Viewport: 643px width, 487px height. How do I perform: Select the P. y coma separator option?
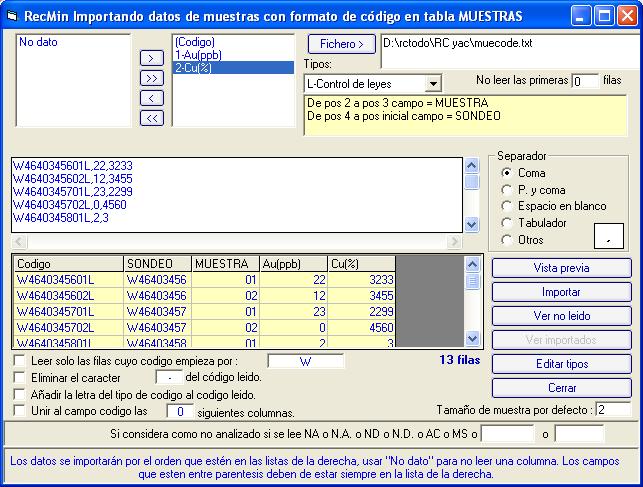click(507, 190)
